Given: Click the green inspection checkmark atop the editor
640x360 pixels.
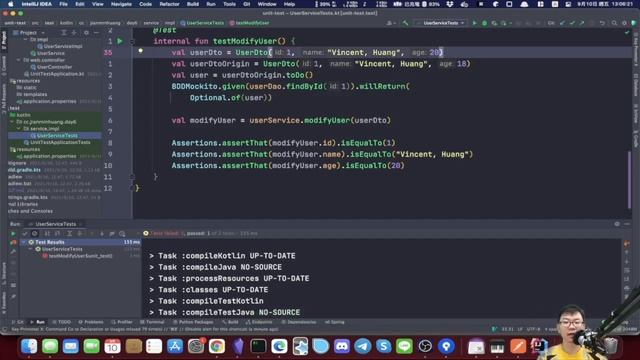Looking at the screenshot, I should pyautogui.click(x=627, y=32).
